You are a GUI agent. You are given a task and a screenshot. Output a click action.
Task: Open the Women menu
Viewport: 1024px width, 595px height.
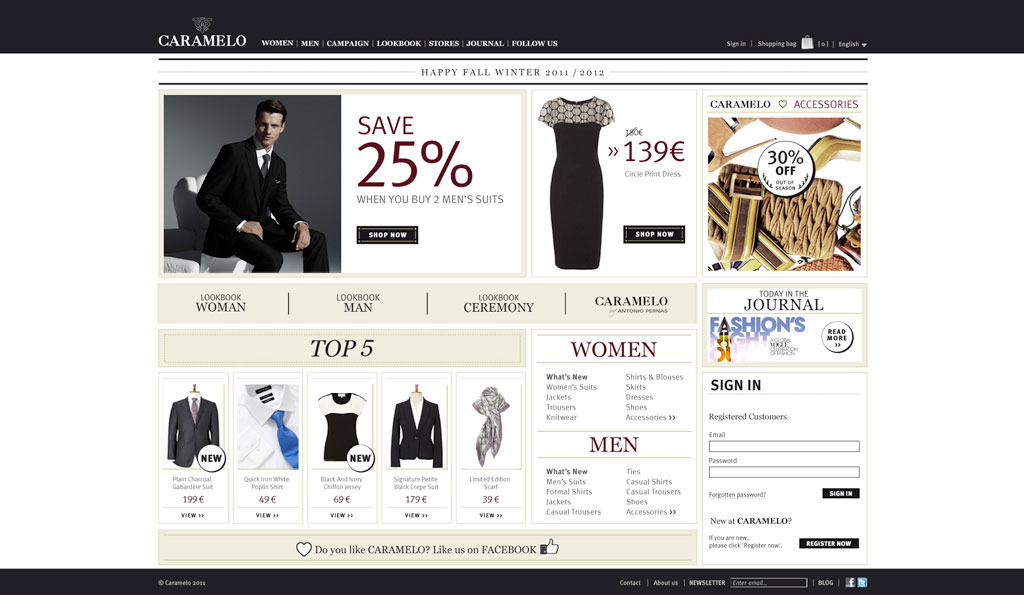tap(277, 43)
